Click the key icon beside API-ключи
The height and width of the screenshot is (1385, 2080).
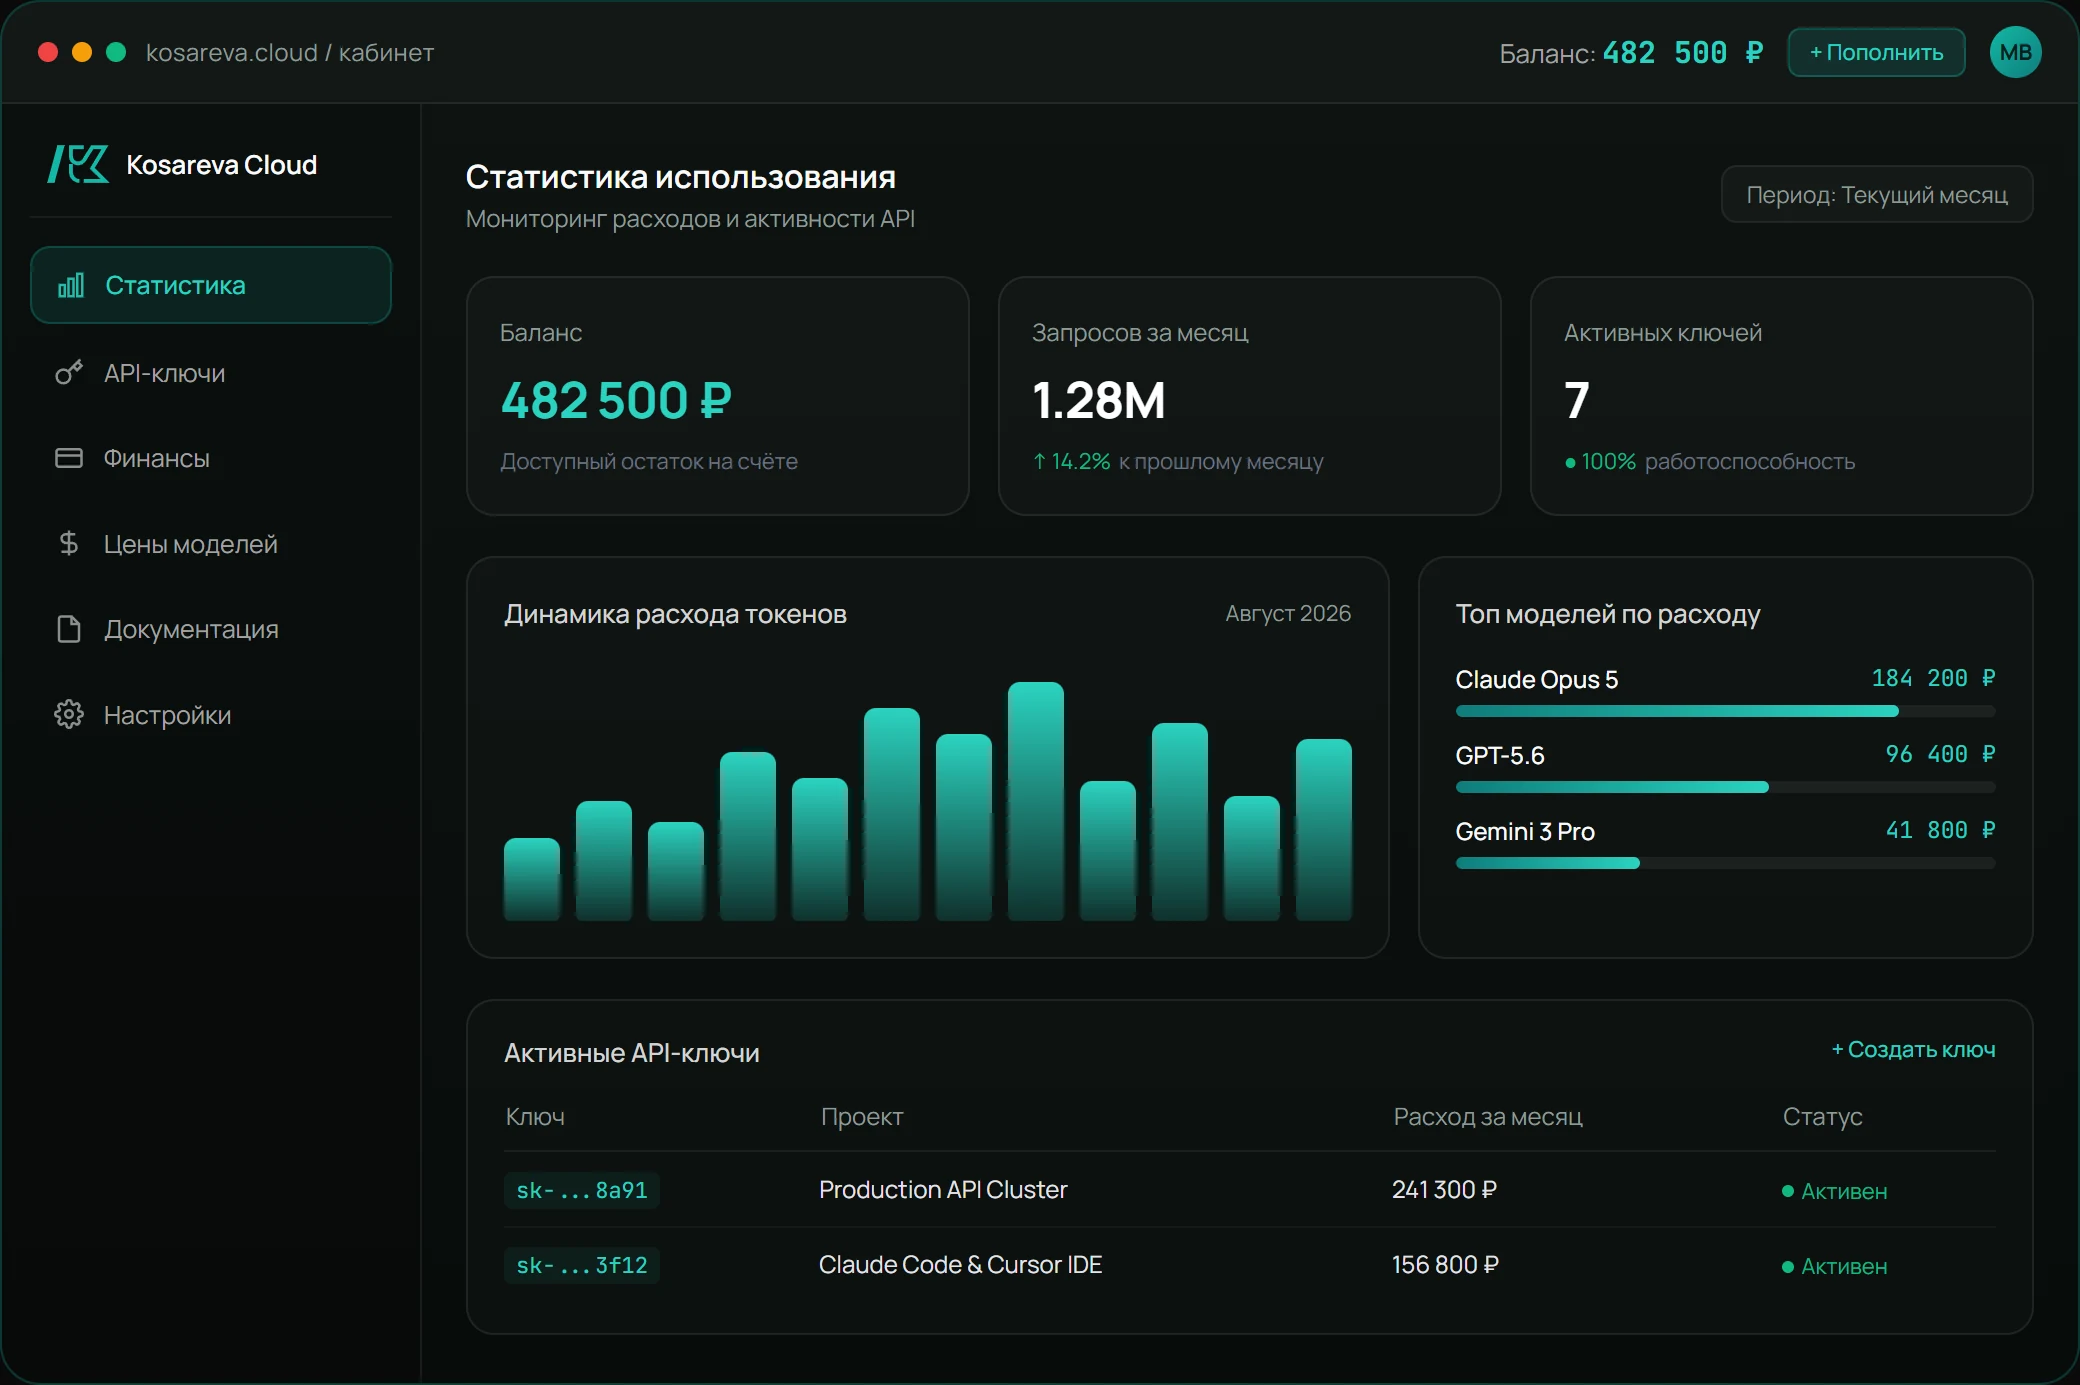coord(68,373)
